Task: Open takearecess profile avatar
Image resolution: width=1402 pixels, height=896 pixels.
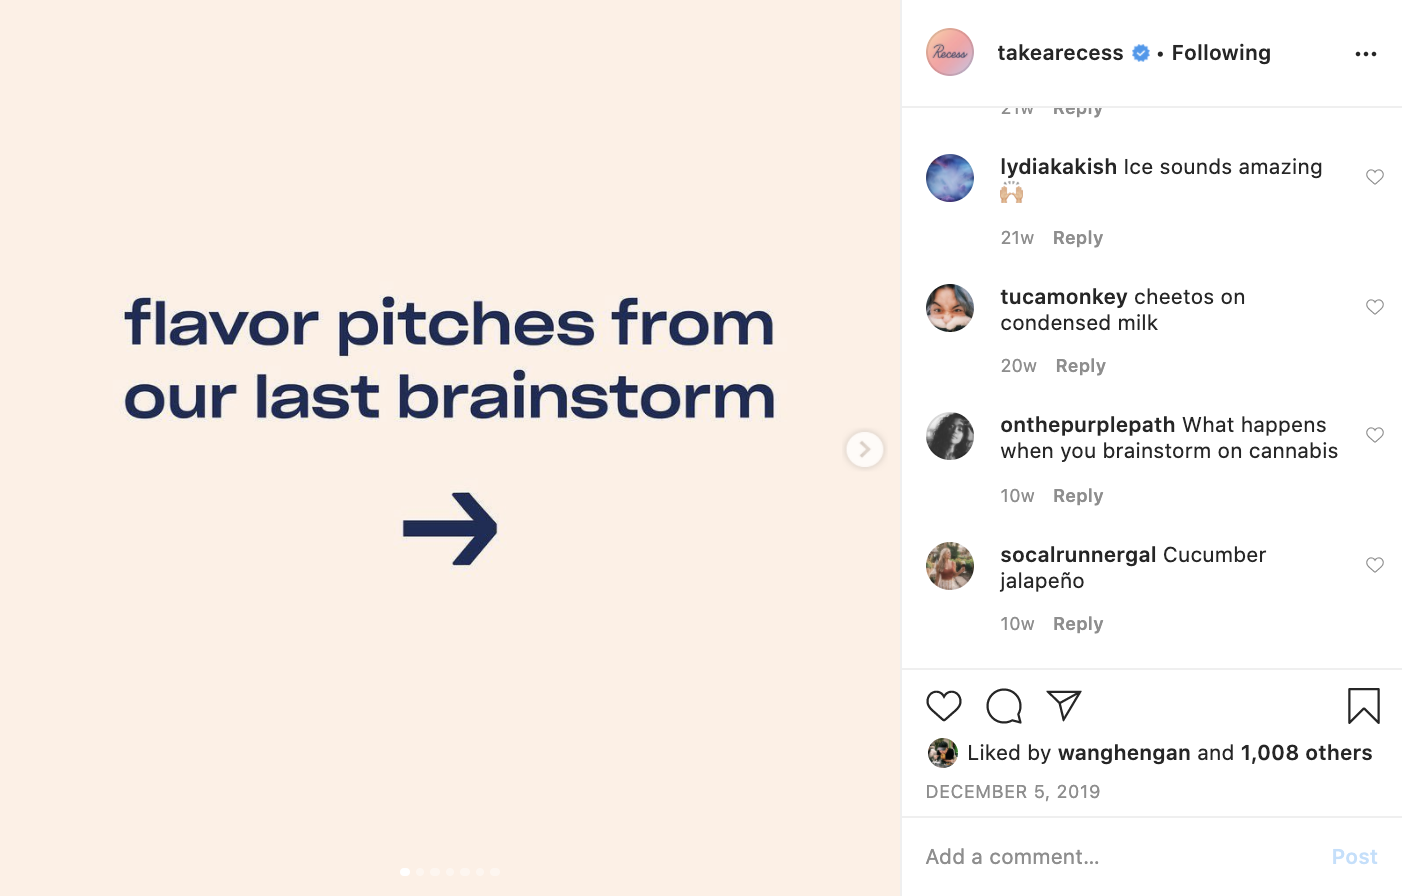Action: [x=950, y=52]
